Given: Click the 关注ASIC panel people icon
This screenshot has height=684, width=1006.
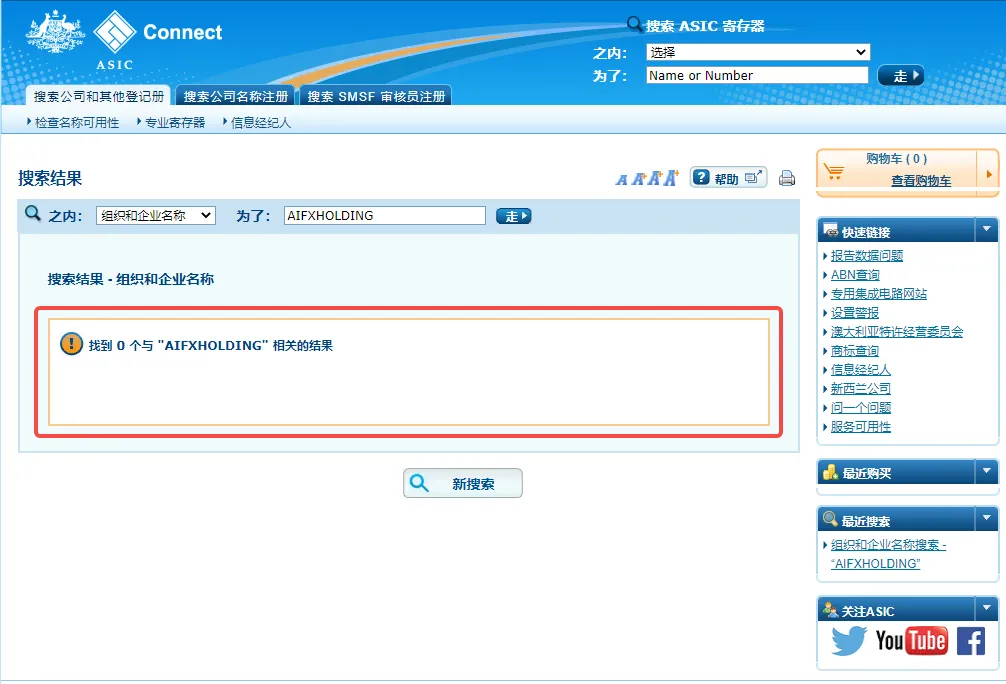Looking at the screenshot, I should 830,610.
